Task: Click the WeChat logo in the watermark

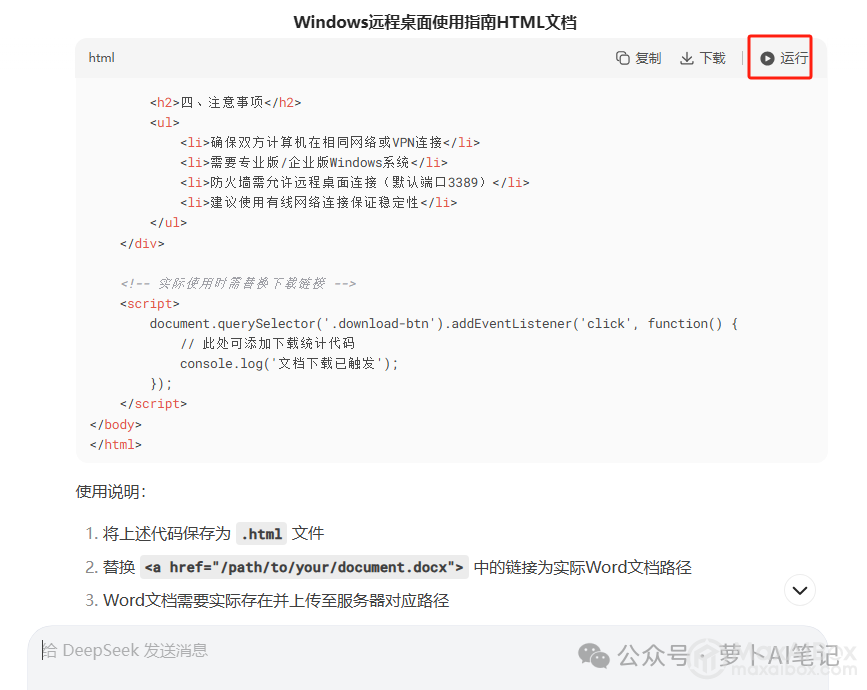Action: [x=595, y=656]
